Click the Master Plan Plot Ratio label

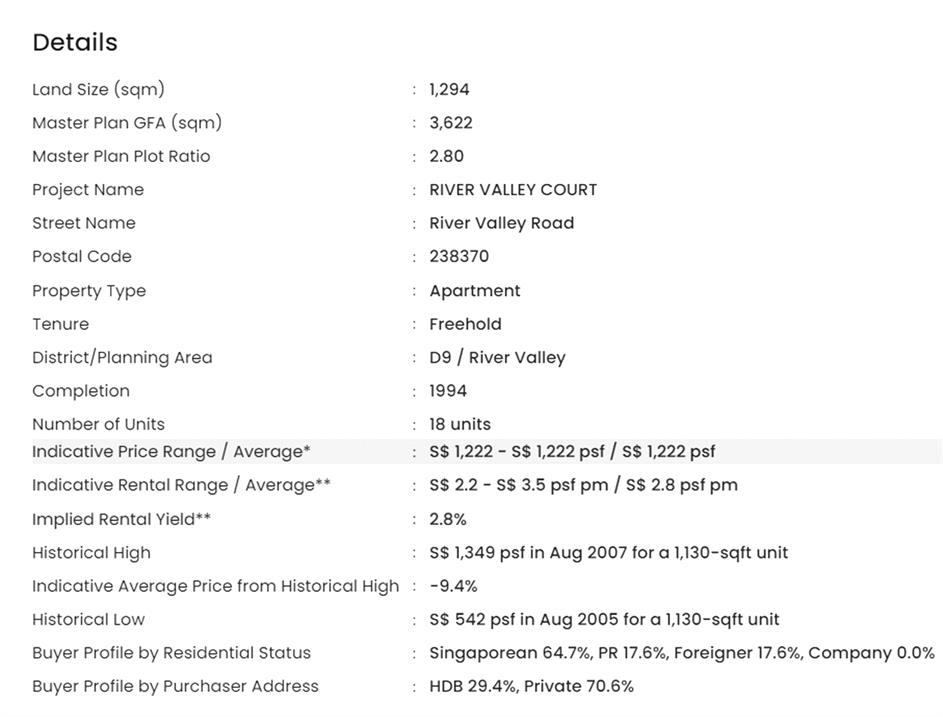tap(121, 156)
